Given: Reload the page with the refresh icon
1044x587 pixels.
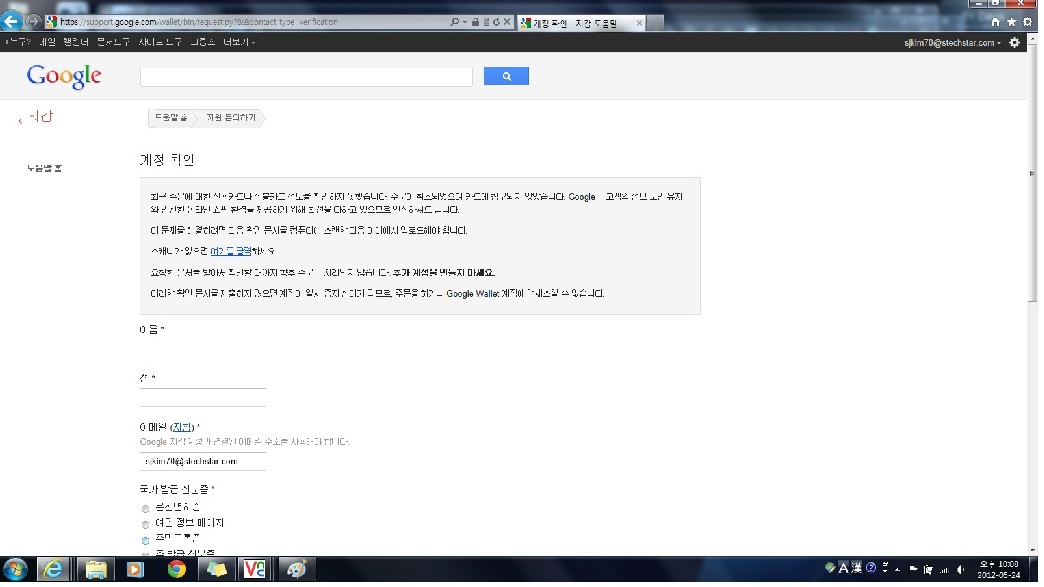Looking at the screenshot, I should [x=496, y=22].
